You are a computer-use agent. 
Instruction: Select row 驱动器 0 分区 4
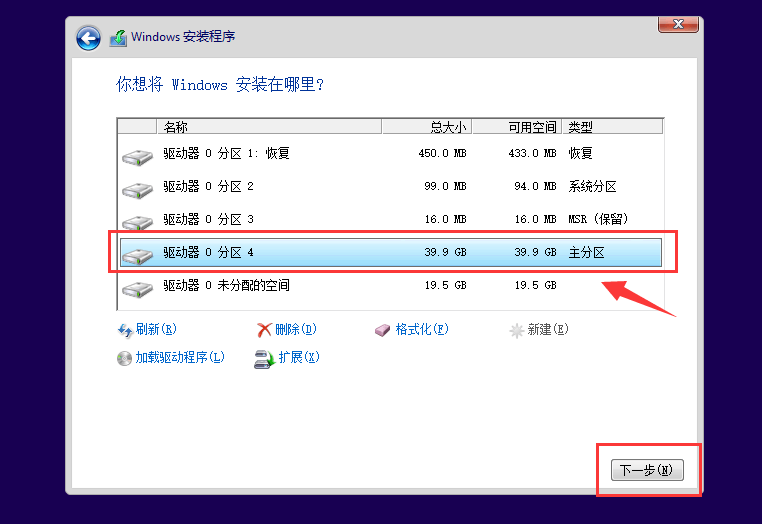(x=391, y=252)
